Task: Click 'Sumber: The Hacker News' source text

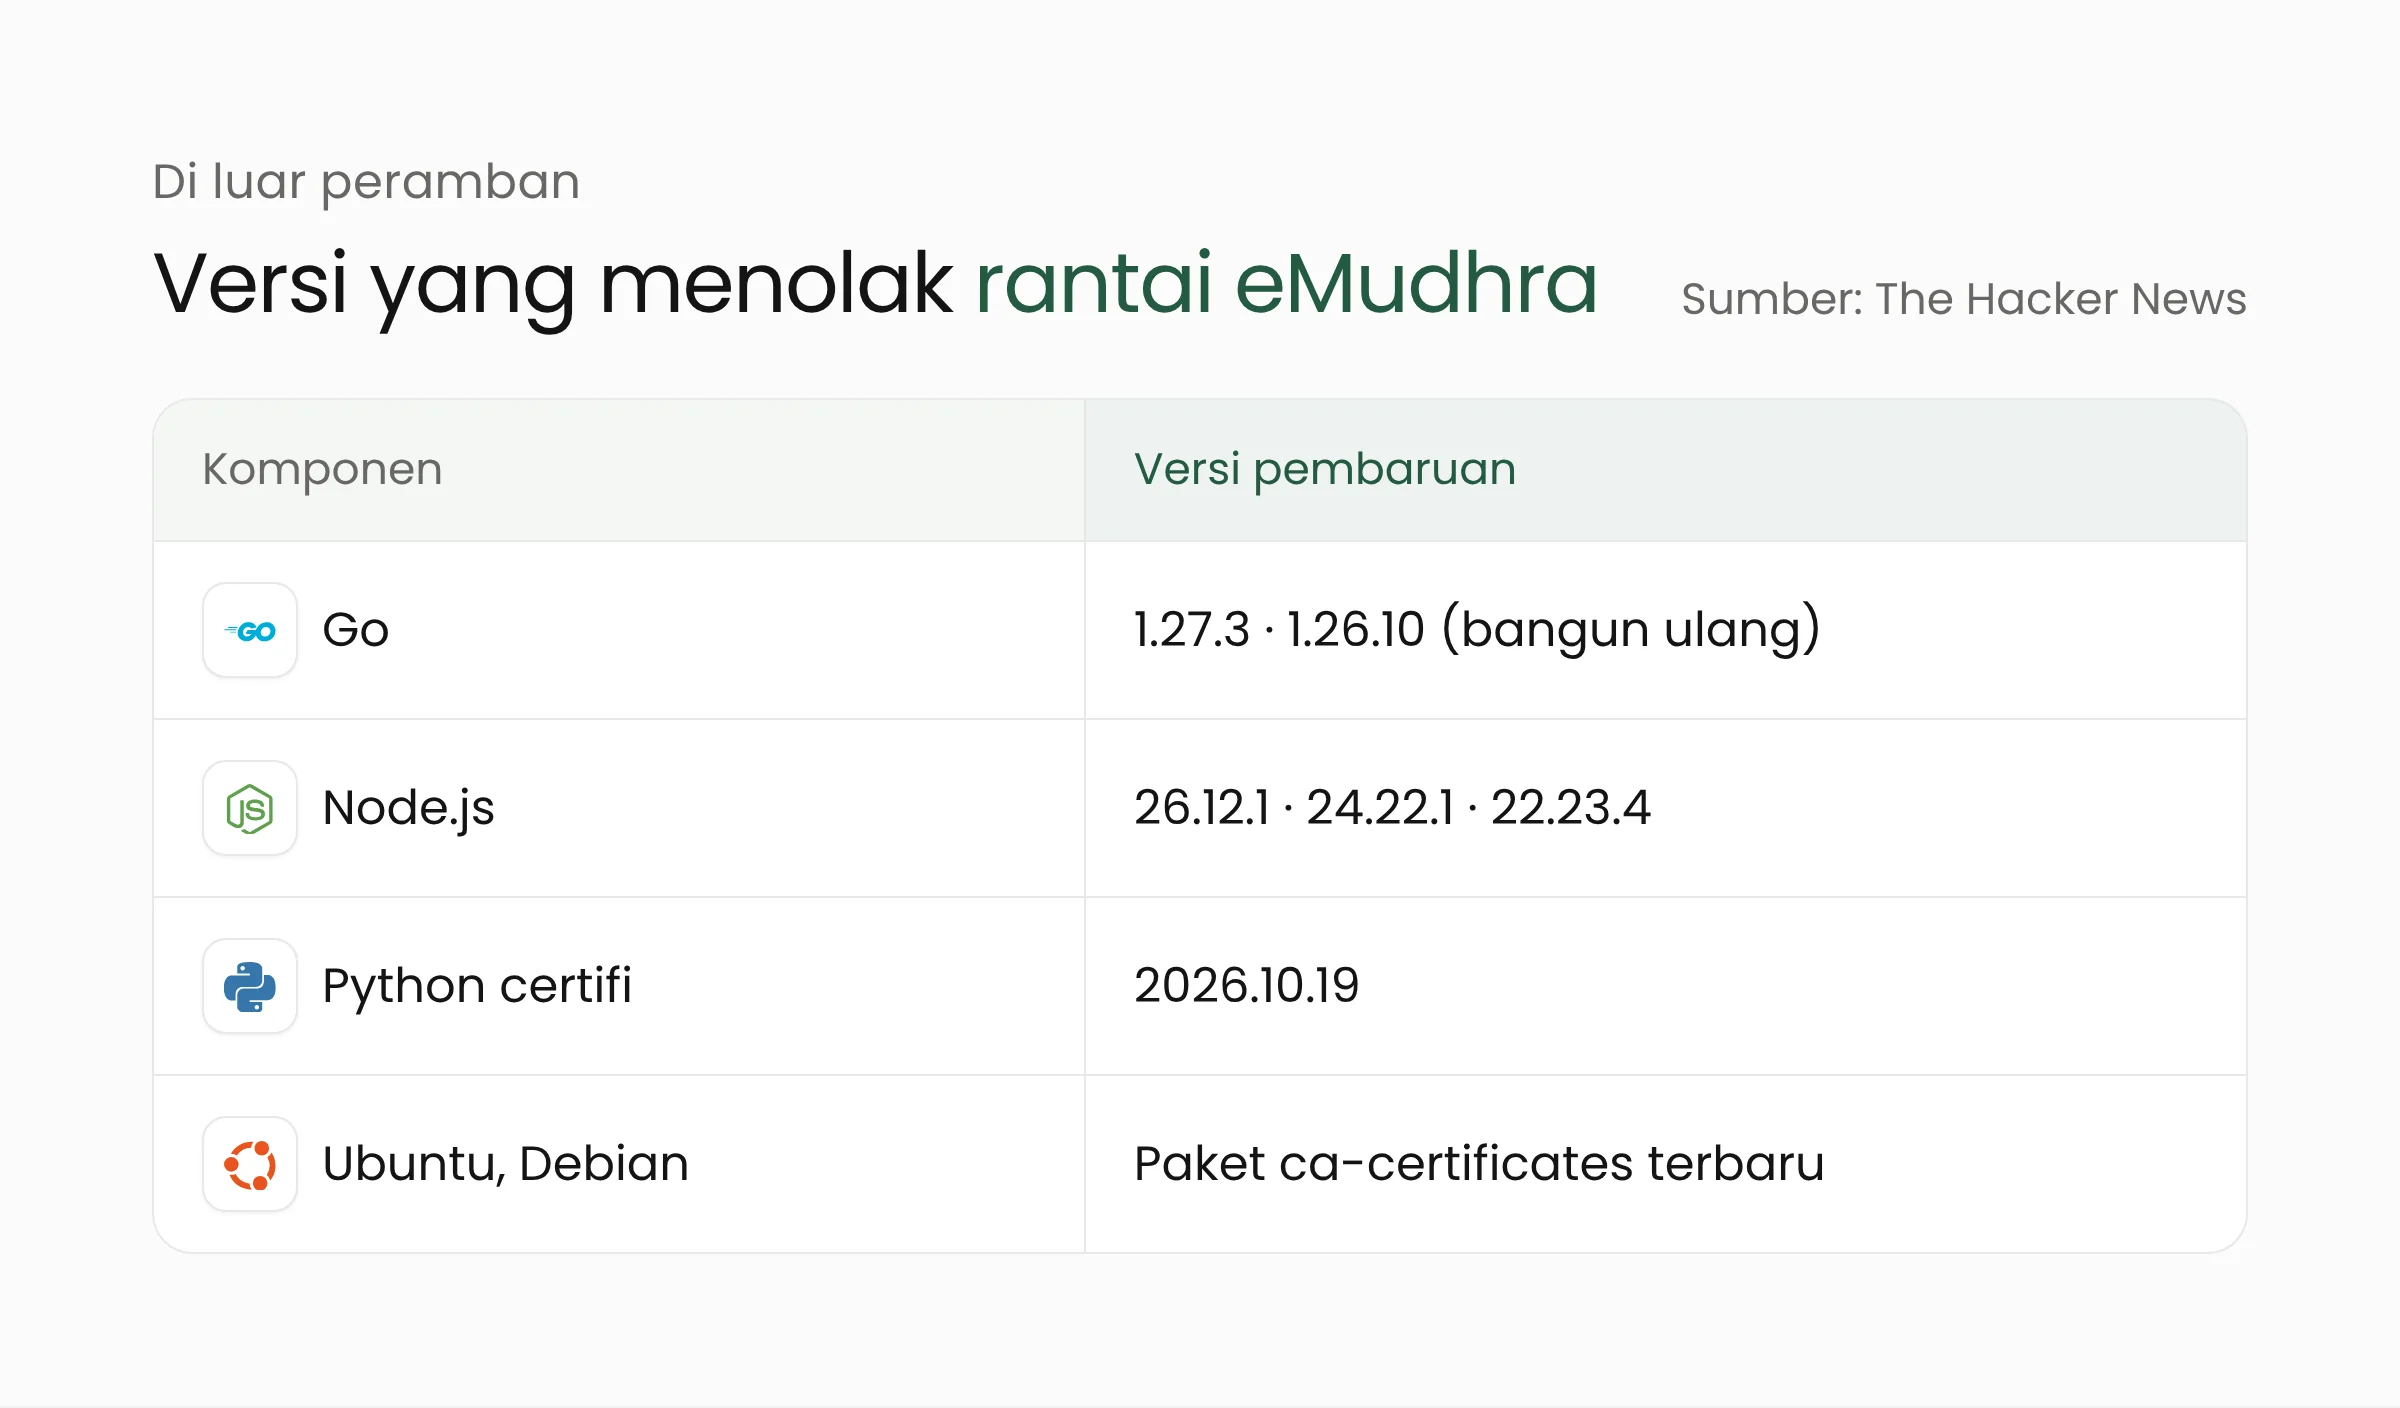Action: (1964, 299)
